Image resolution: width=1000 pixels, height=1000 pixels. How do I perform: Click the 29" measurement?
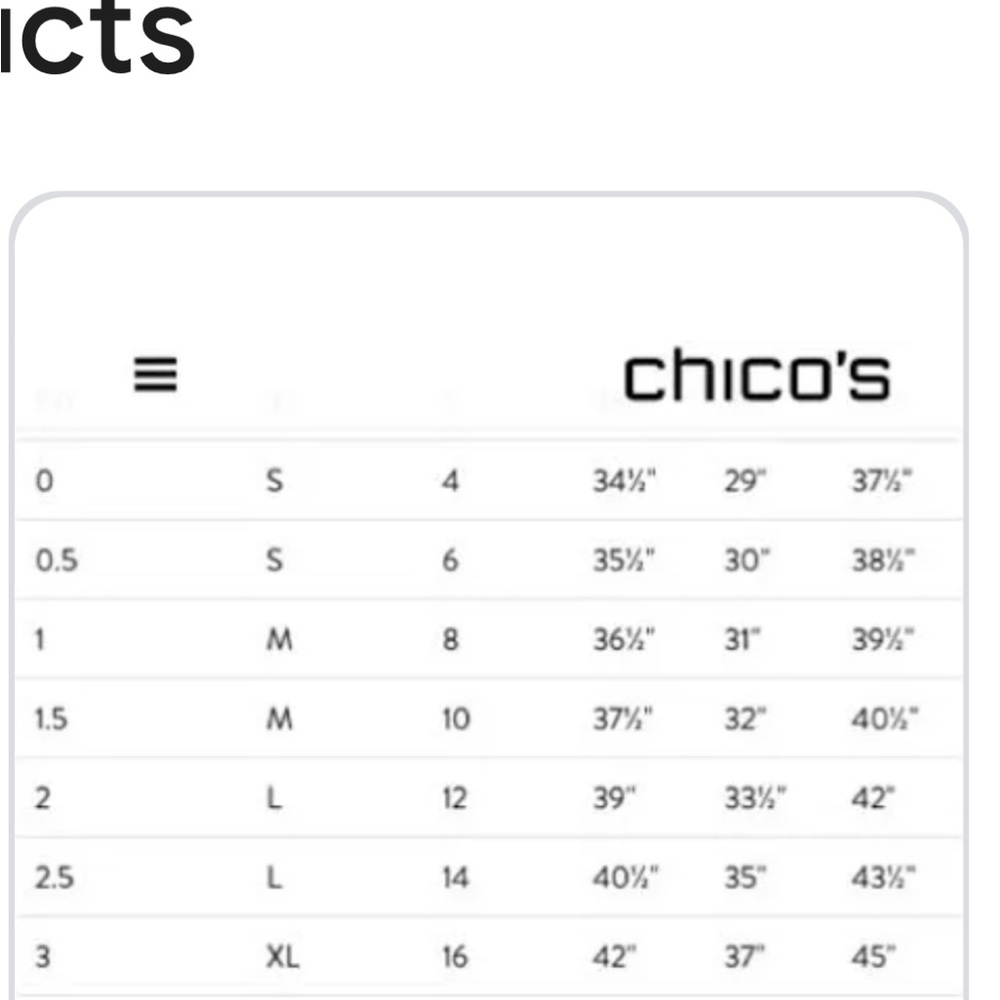pos(744,482)
